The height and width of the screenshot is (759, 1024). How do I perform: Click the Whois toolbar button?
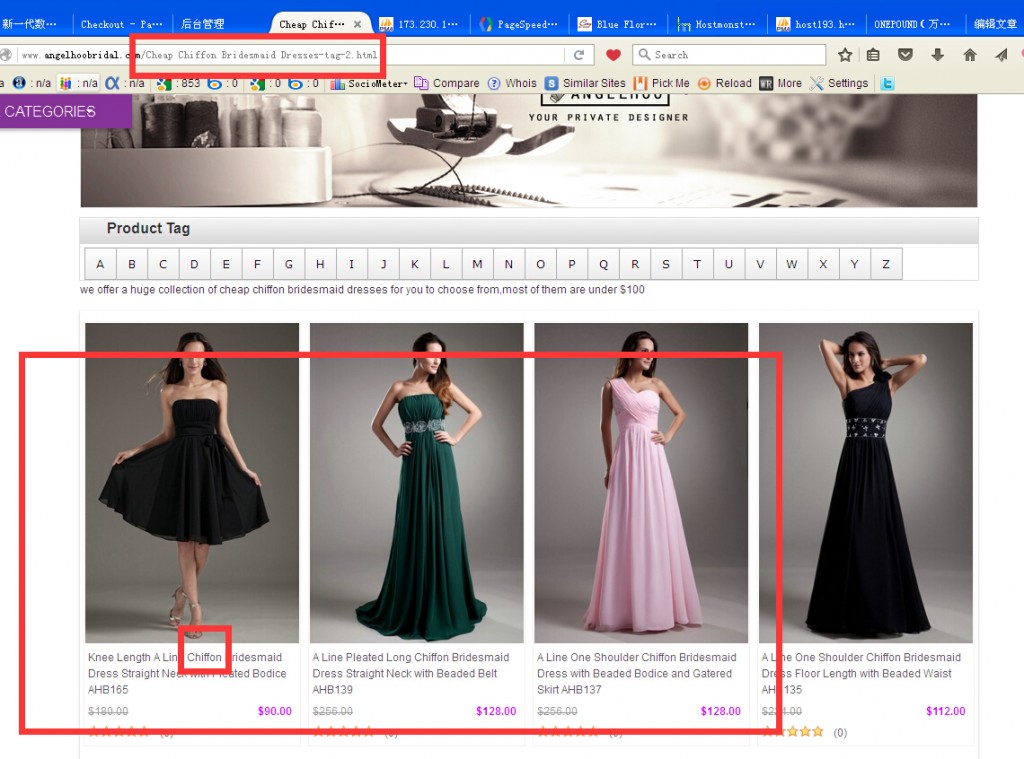512,84
